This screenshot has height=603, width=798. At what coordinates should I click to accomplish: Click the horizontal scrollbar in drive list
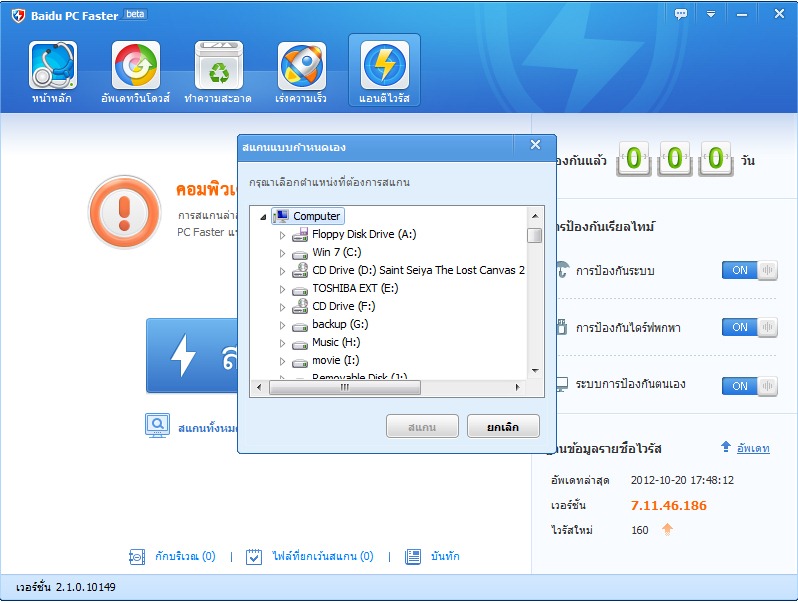[x=344, y=387]
